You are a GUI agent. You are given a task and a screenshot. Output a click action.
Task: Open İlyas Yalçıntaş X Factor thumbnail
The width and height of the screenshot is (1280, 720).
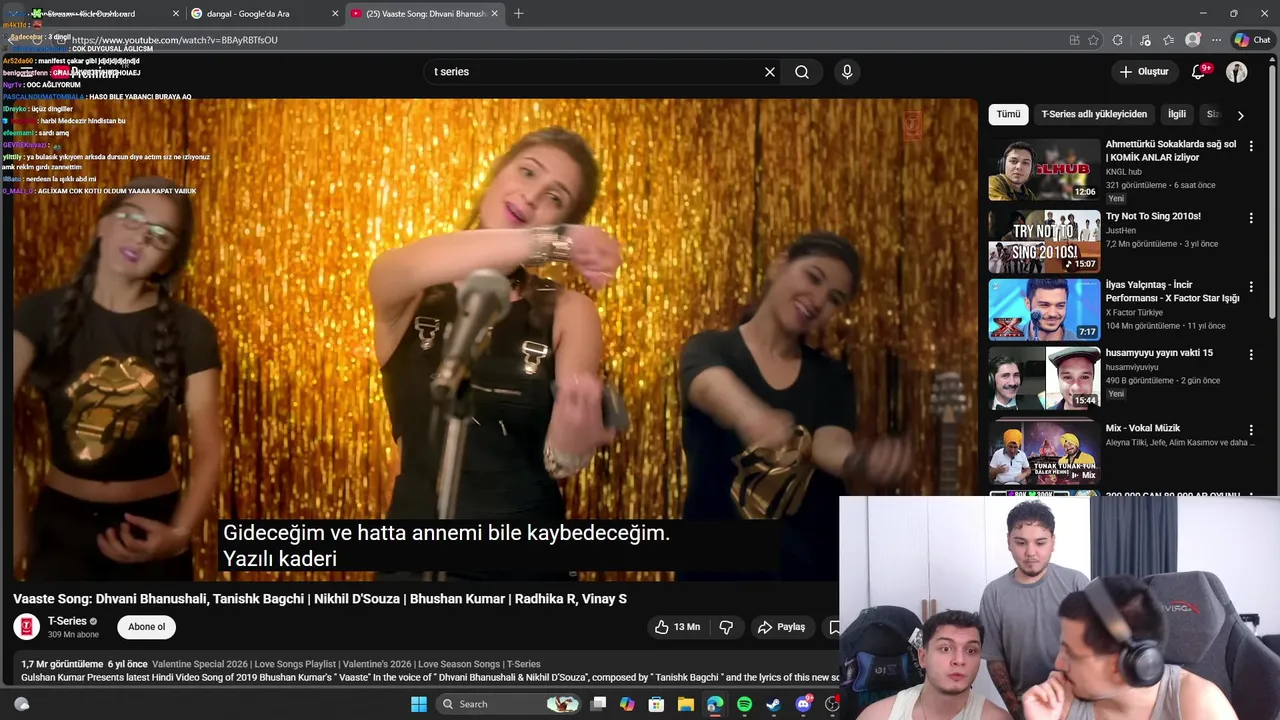point(1044,309)
